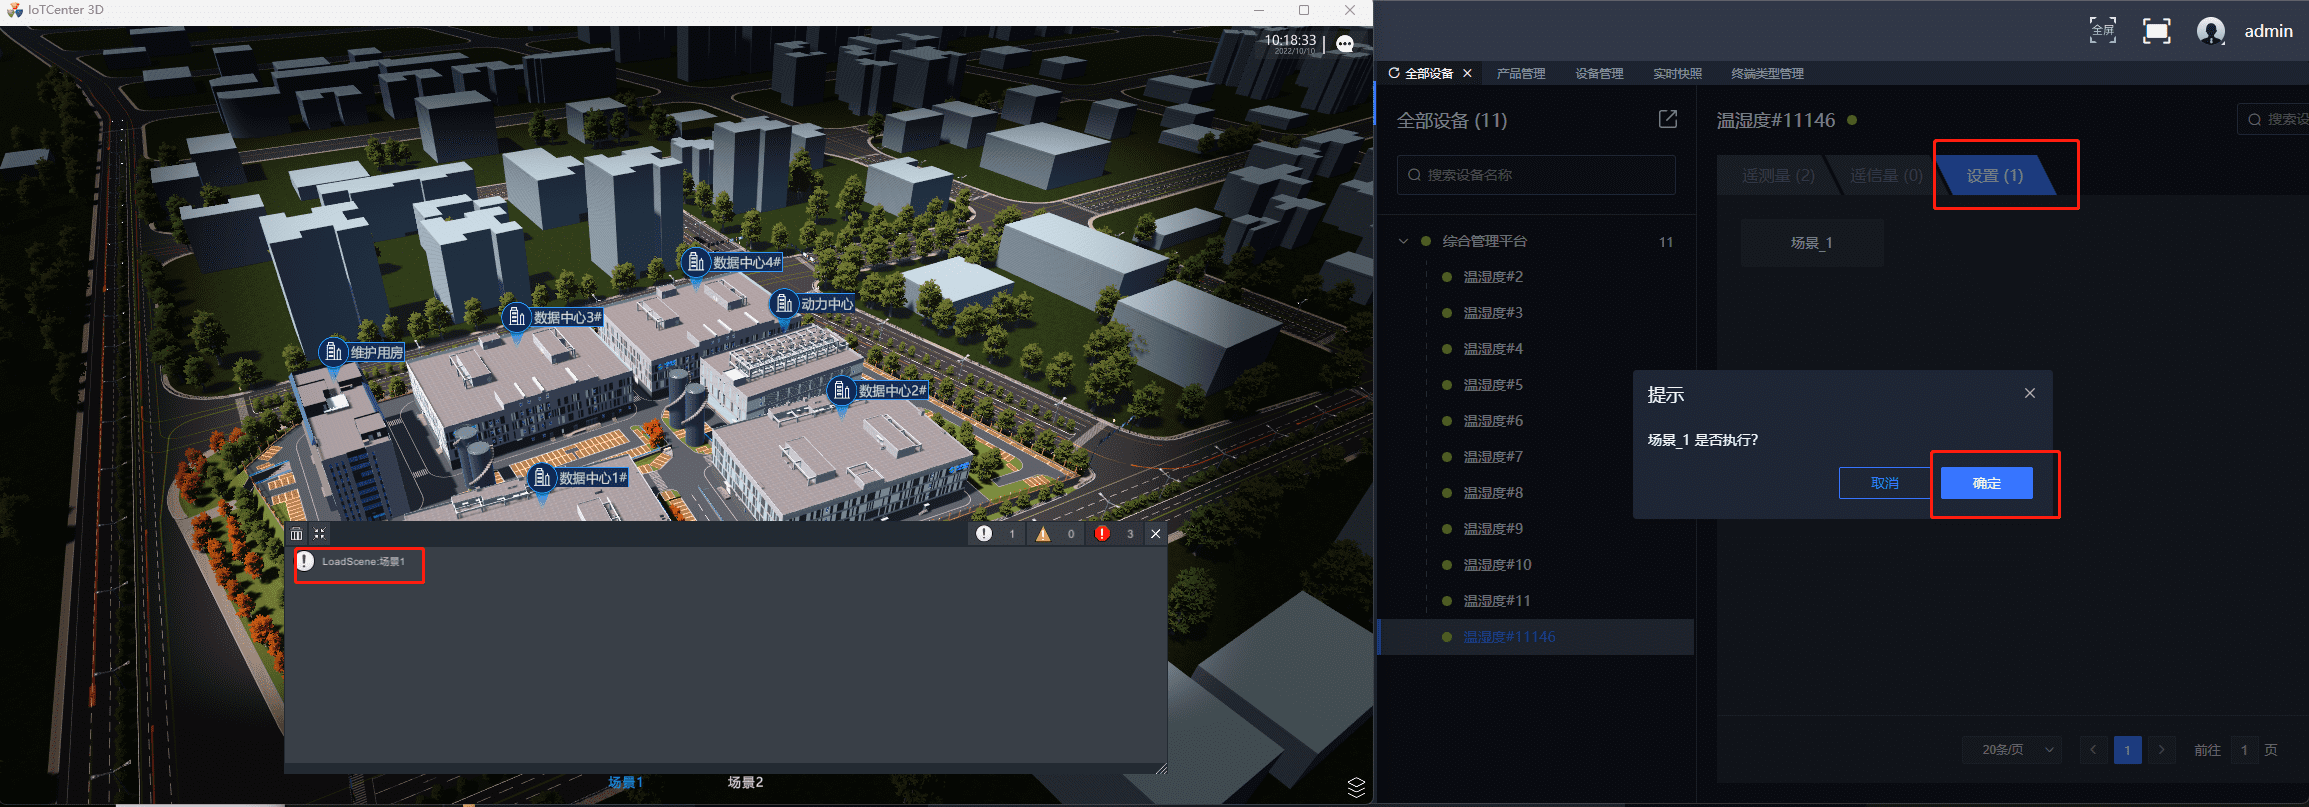Select device 温湿度#3 in the tree
The width and height of the screenshot is (2309, 807).
tap(1493, 313)
